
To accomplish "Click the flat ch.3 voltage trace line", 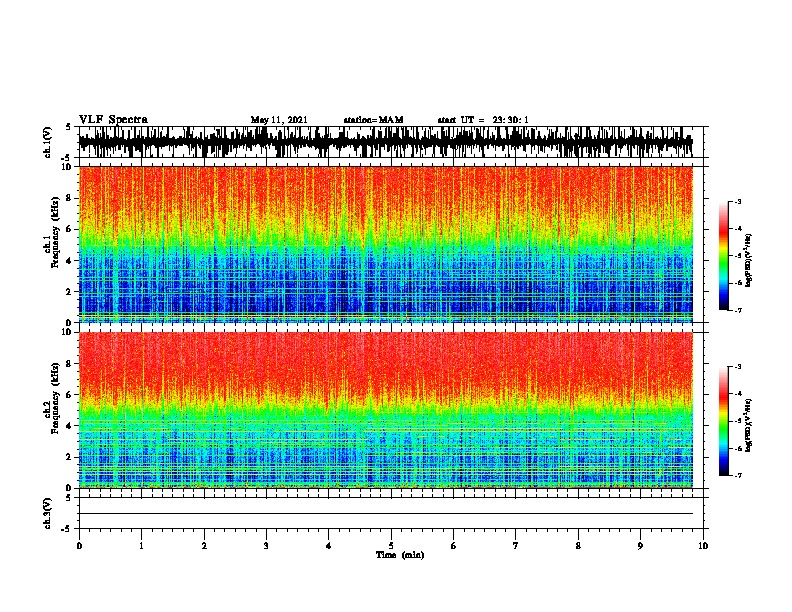I will coord(386,514).
